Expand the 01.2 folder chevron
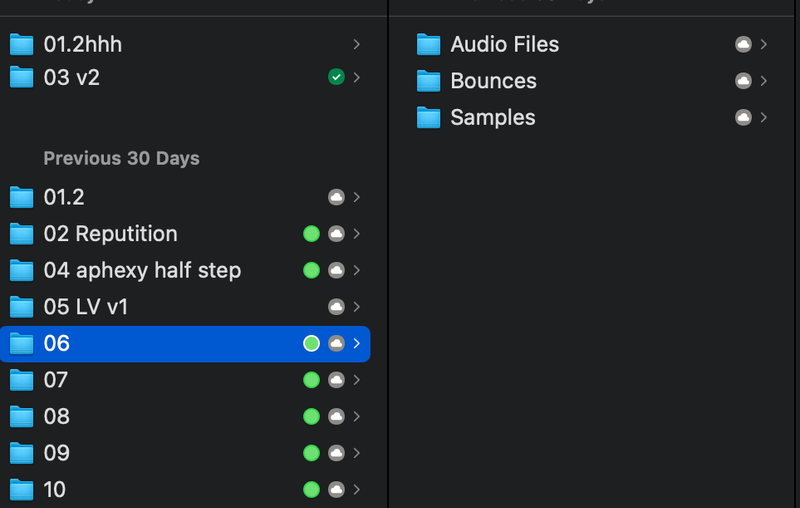This screenshot has width=800, height=508. click(357, 197)
